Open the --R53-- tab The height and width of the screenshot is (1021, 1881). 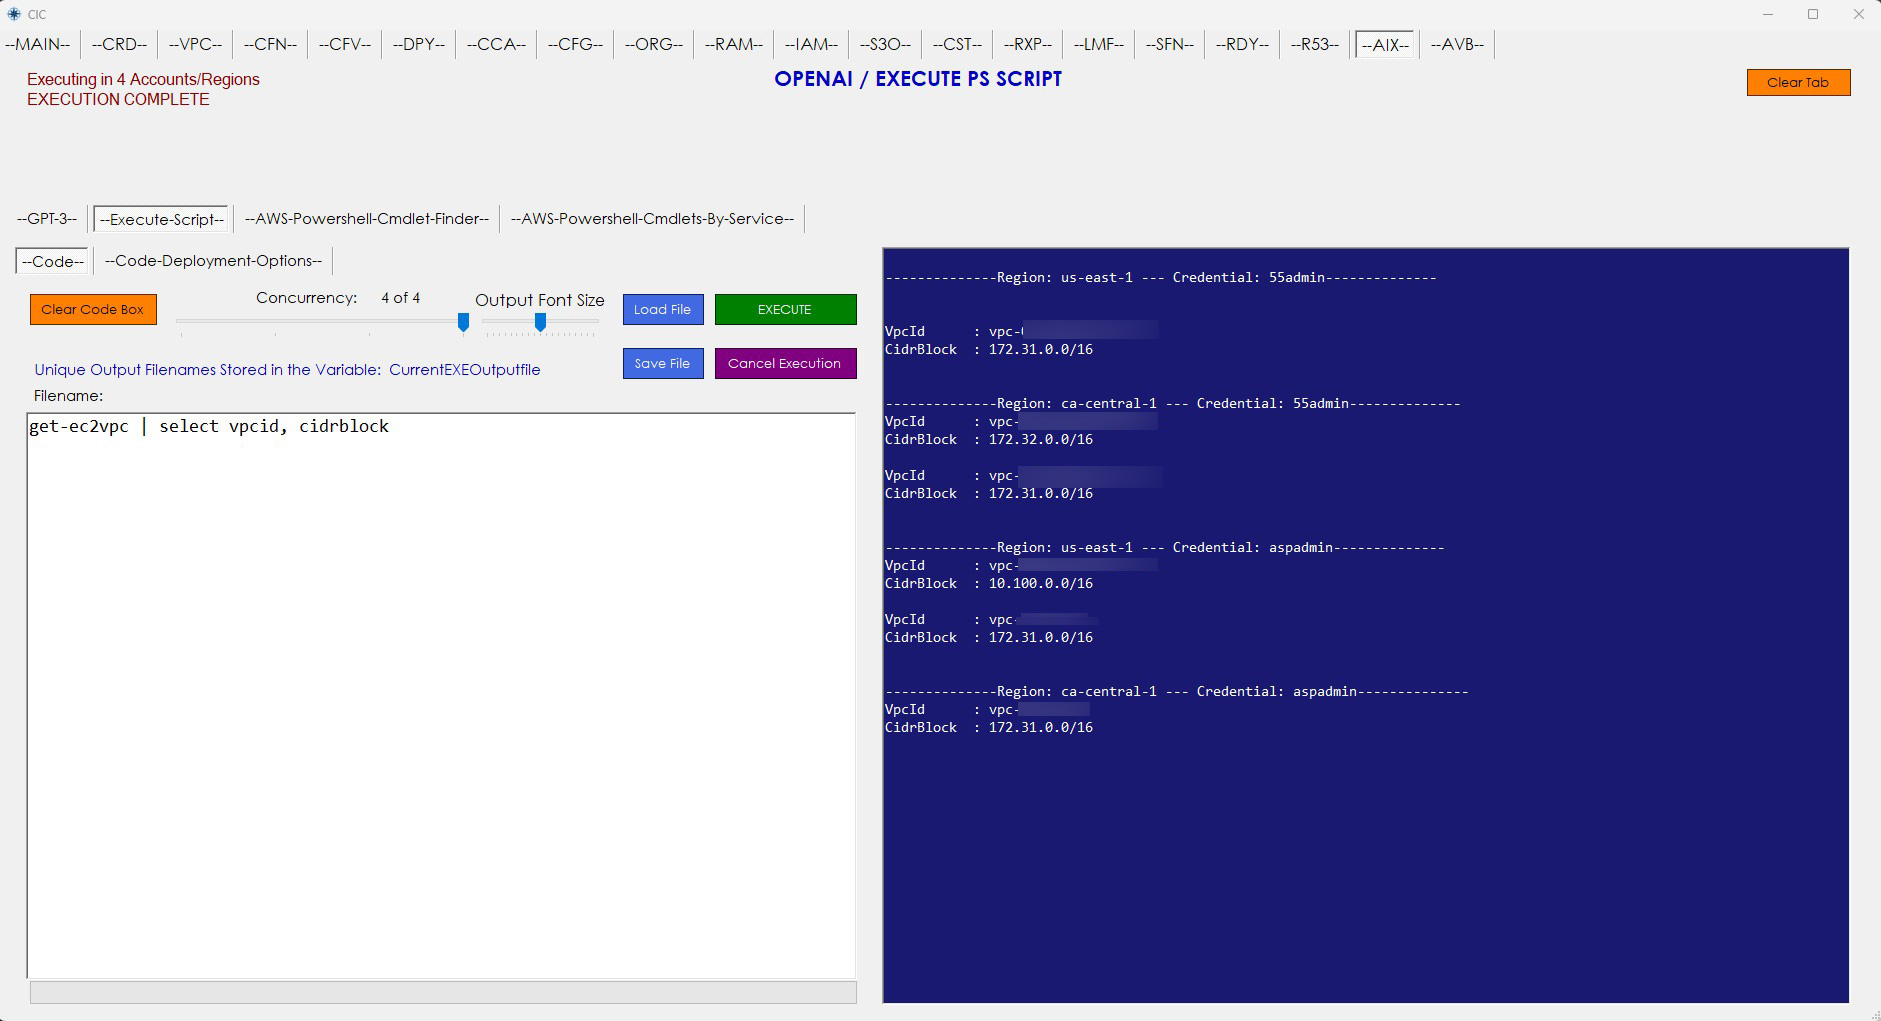[1314, 45]
